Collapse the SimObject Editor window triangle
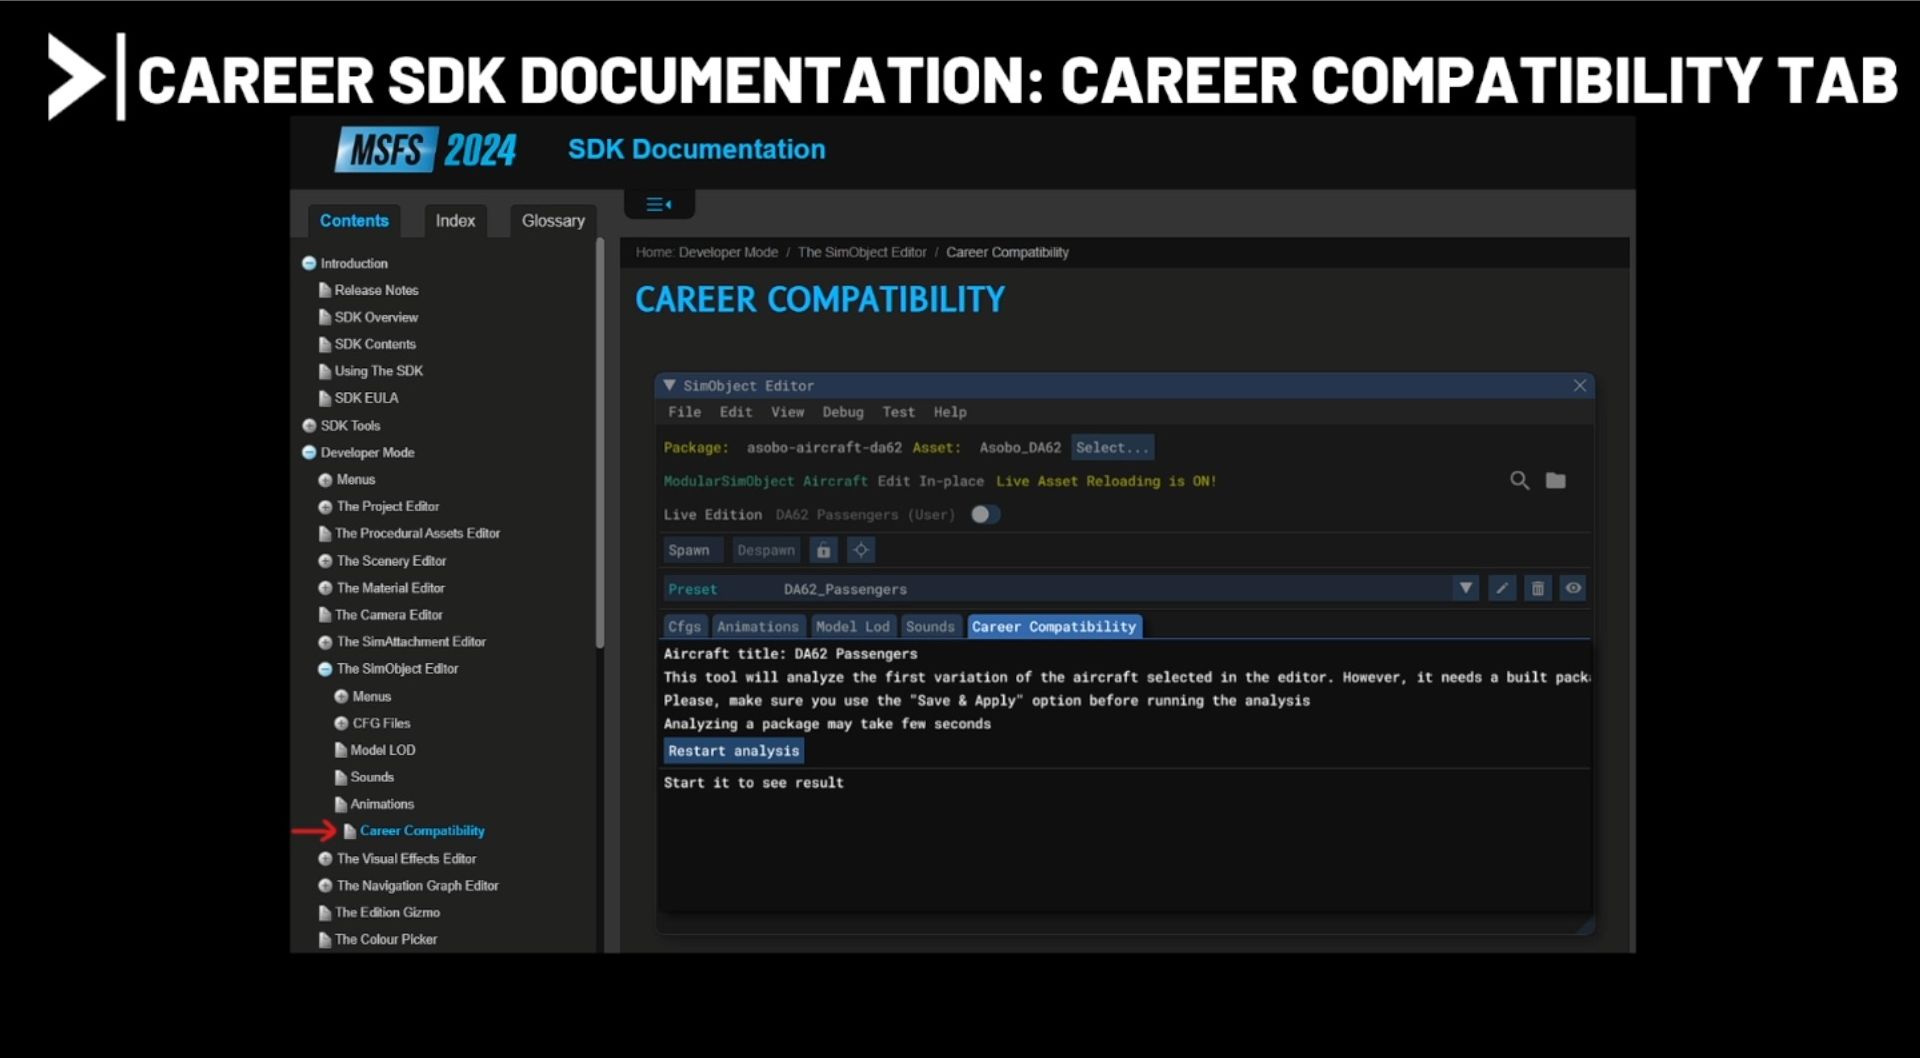Viewport: 1920px width, 1058px height. tap(669, 385)
